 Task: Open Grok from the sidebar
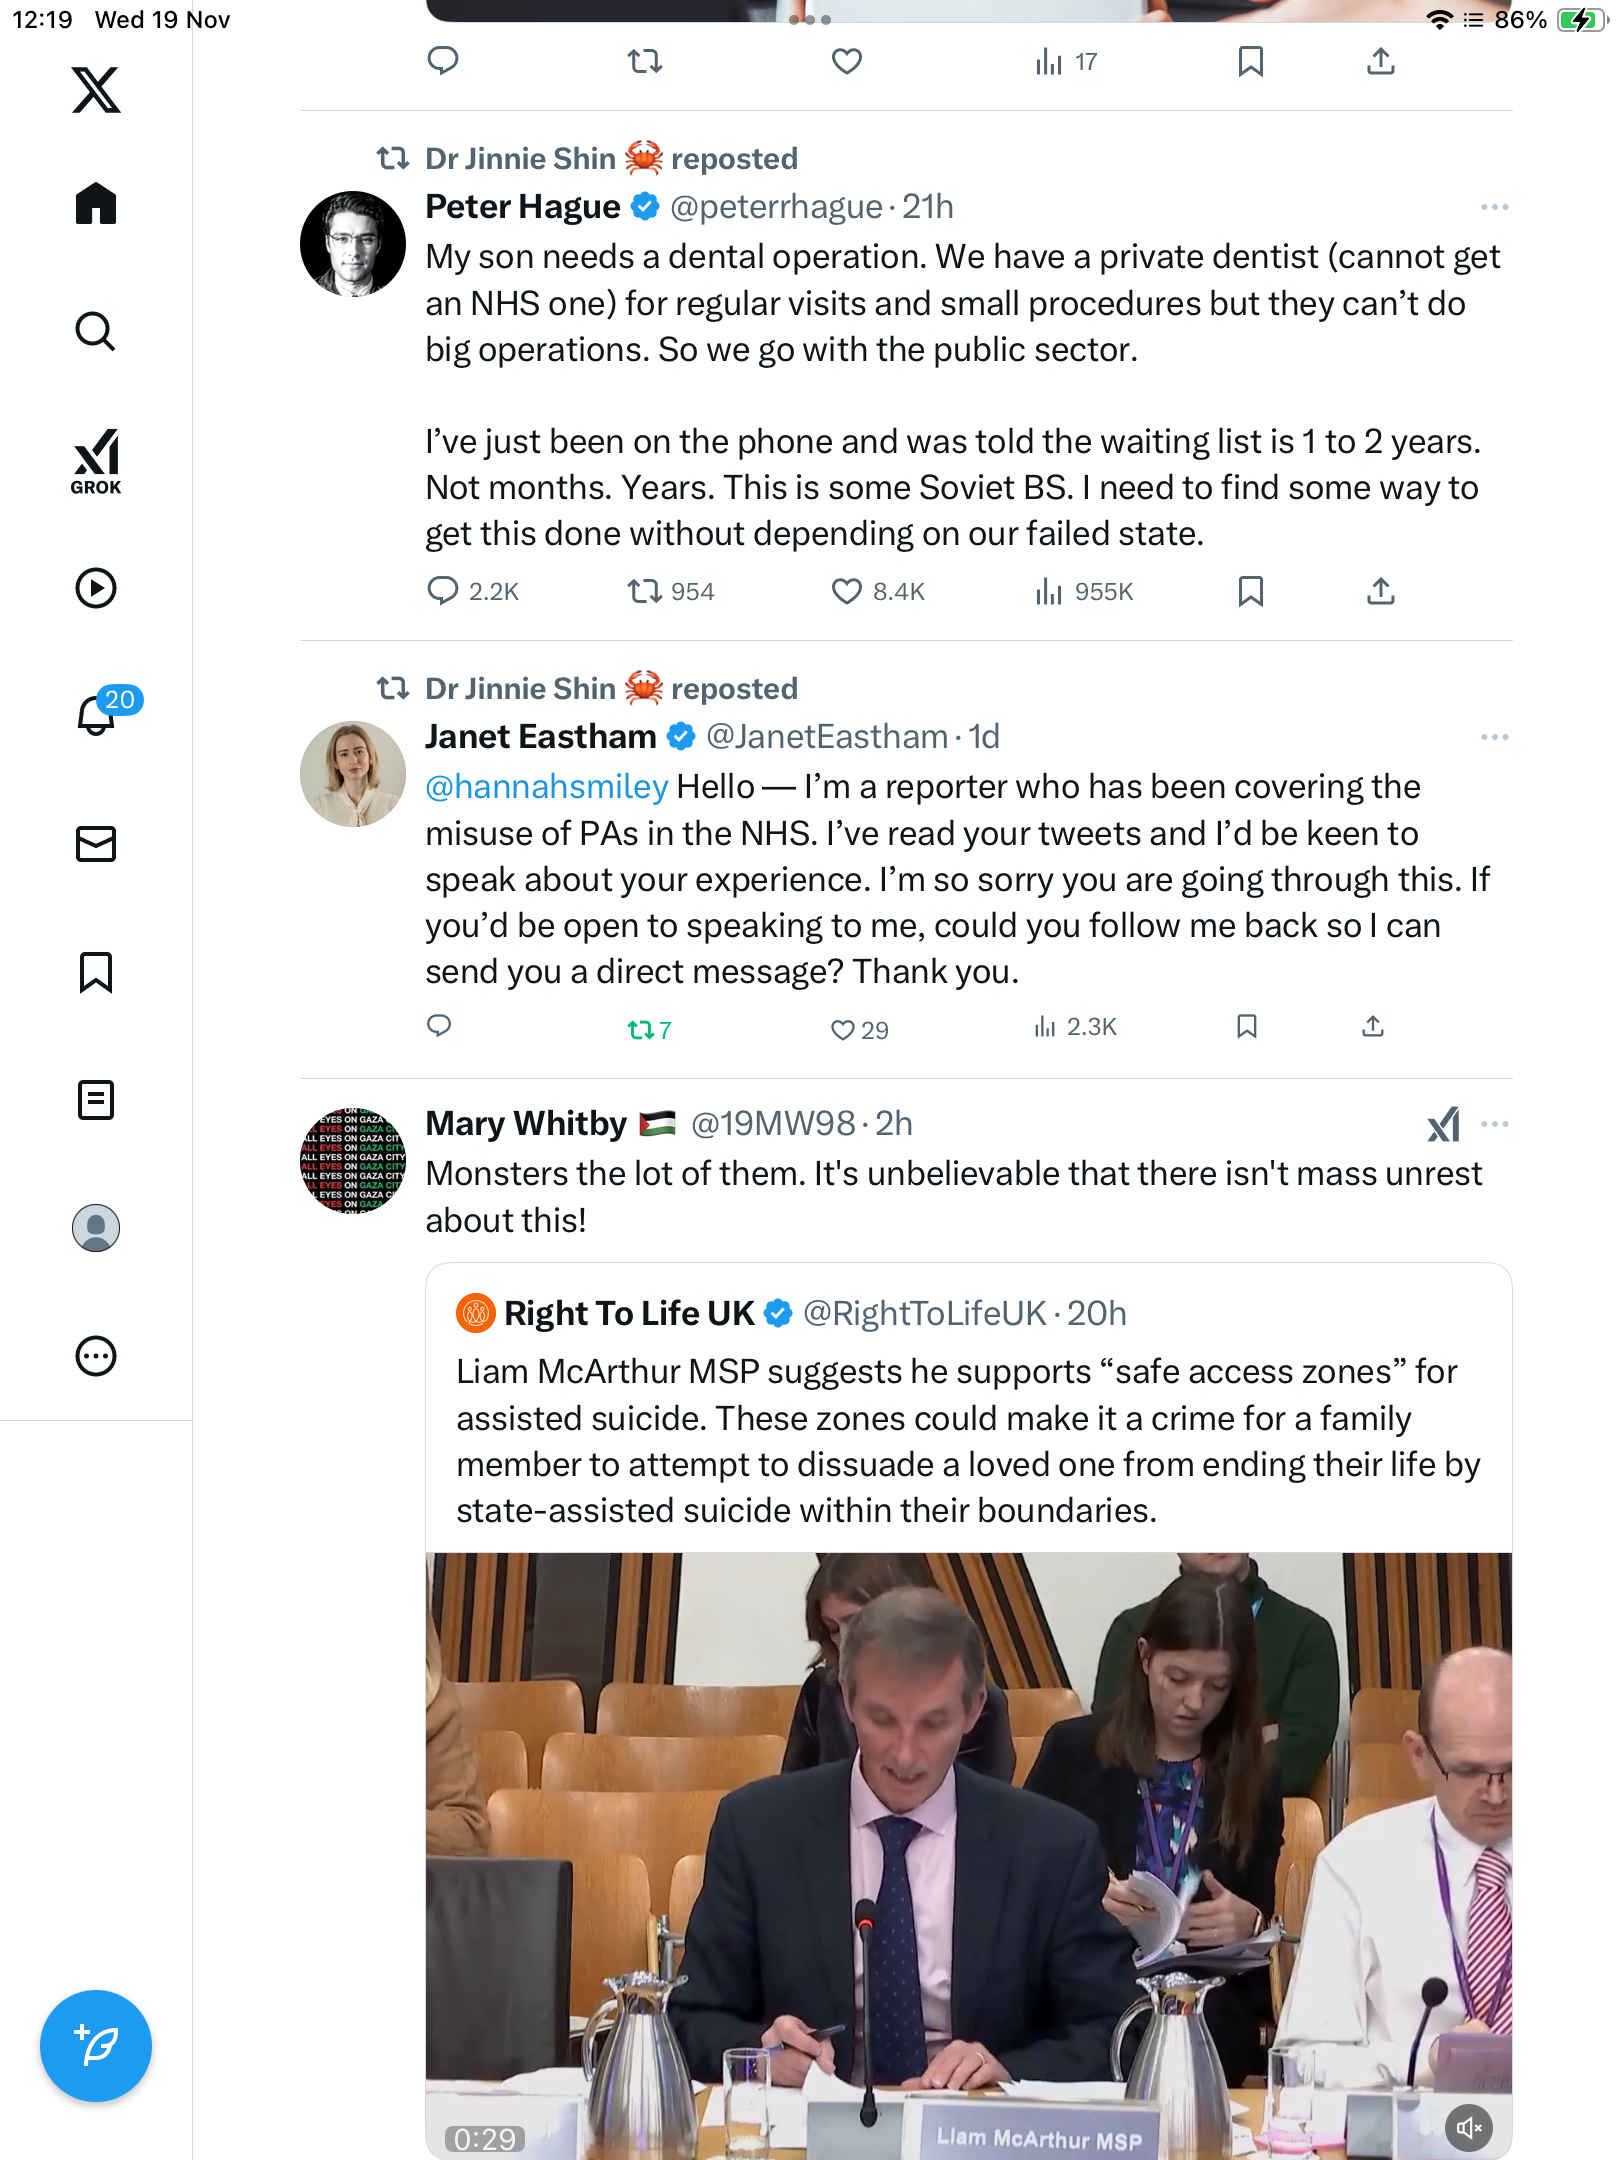pyautogui.click(x=96, y=461)
